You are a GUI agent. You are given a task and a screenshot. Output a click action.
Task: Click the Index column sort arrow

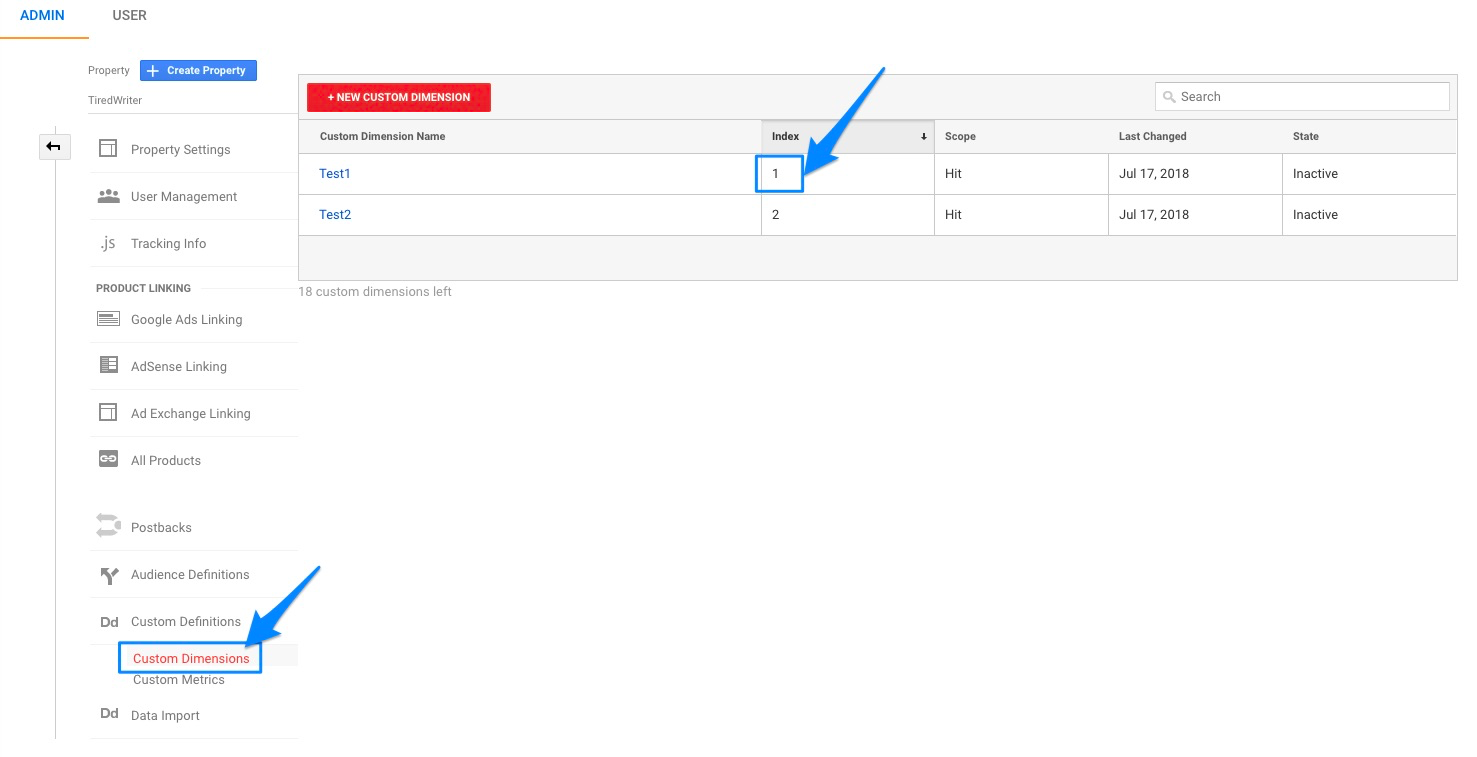924,137
